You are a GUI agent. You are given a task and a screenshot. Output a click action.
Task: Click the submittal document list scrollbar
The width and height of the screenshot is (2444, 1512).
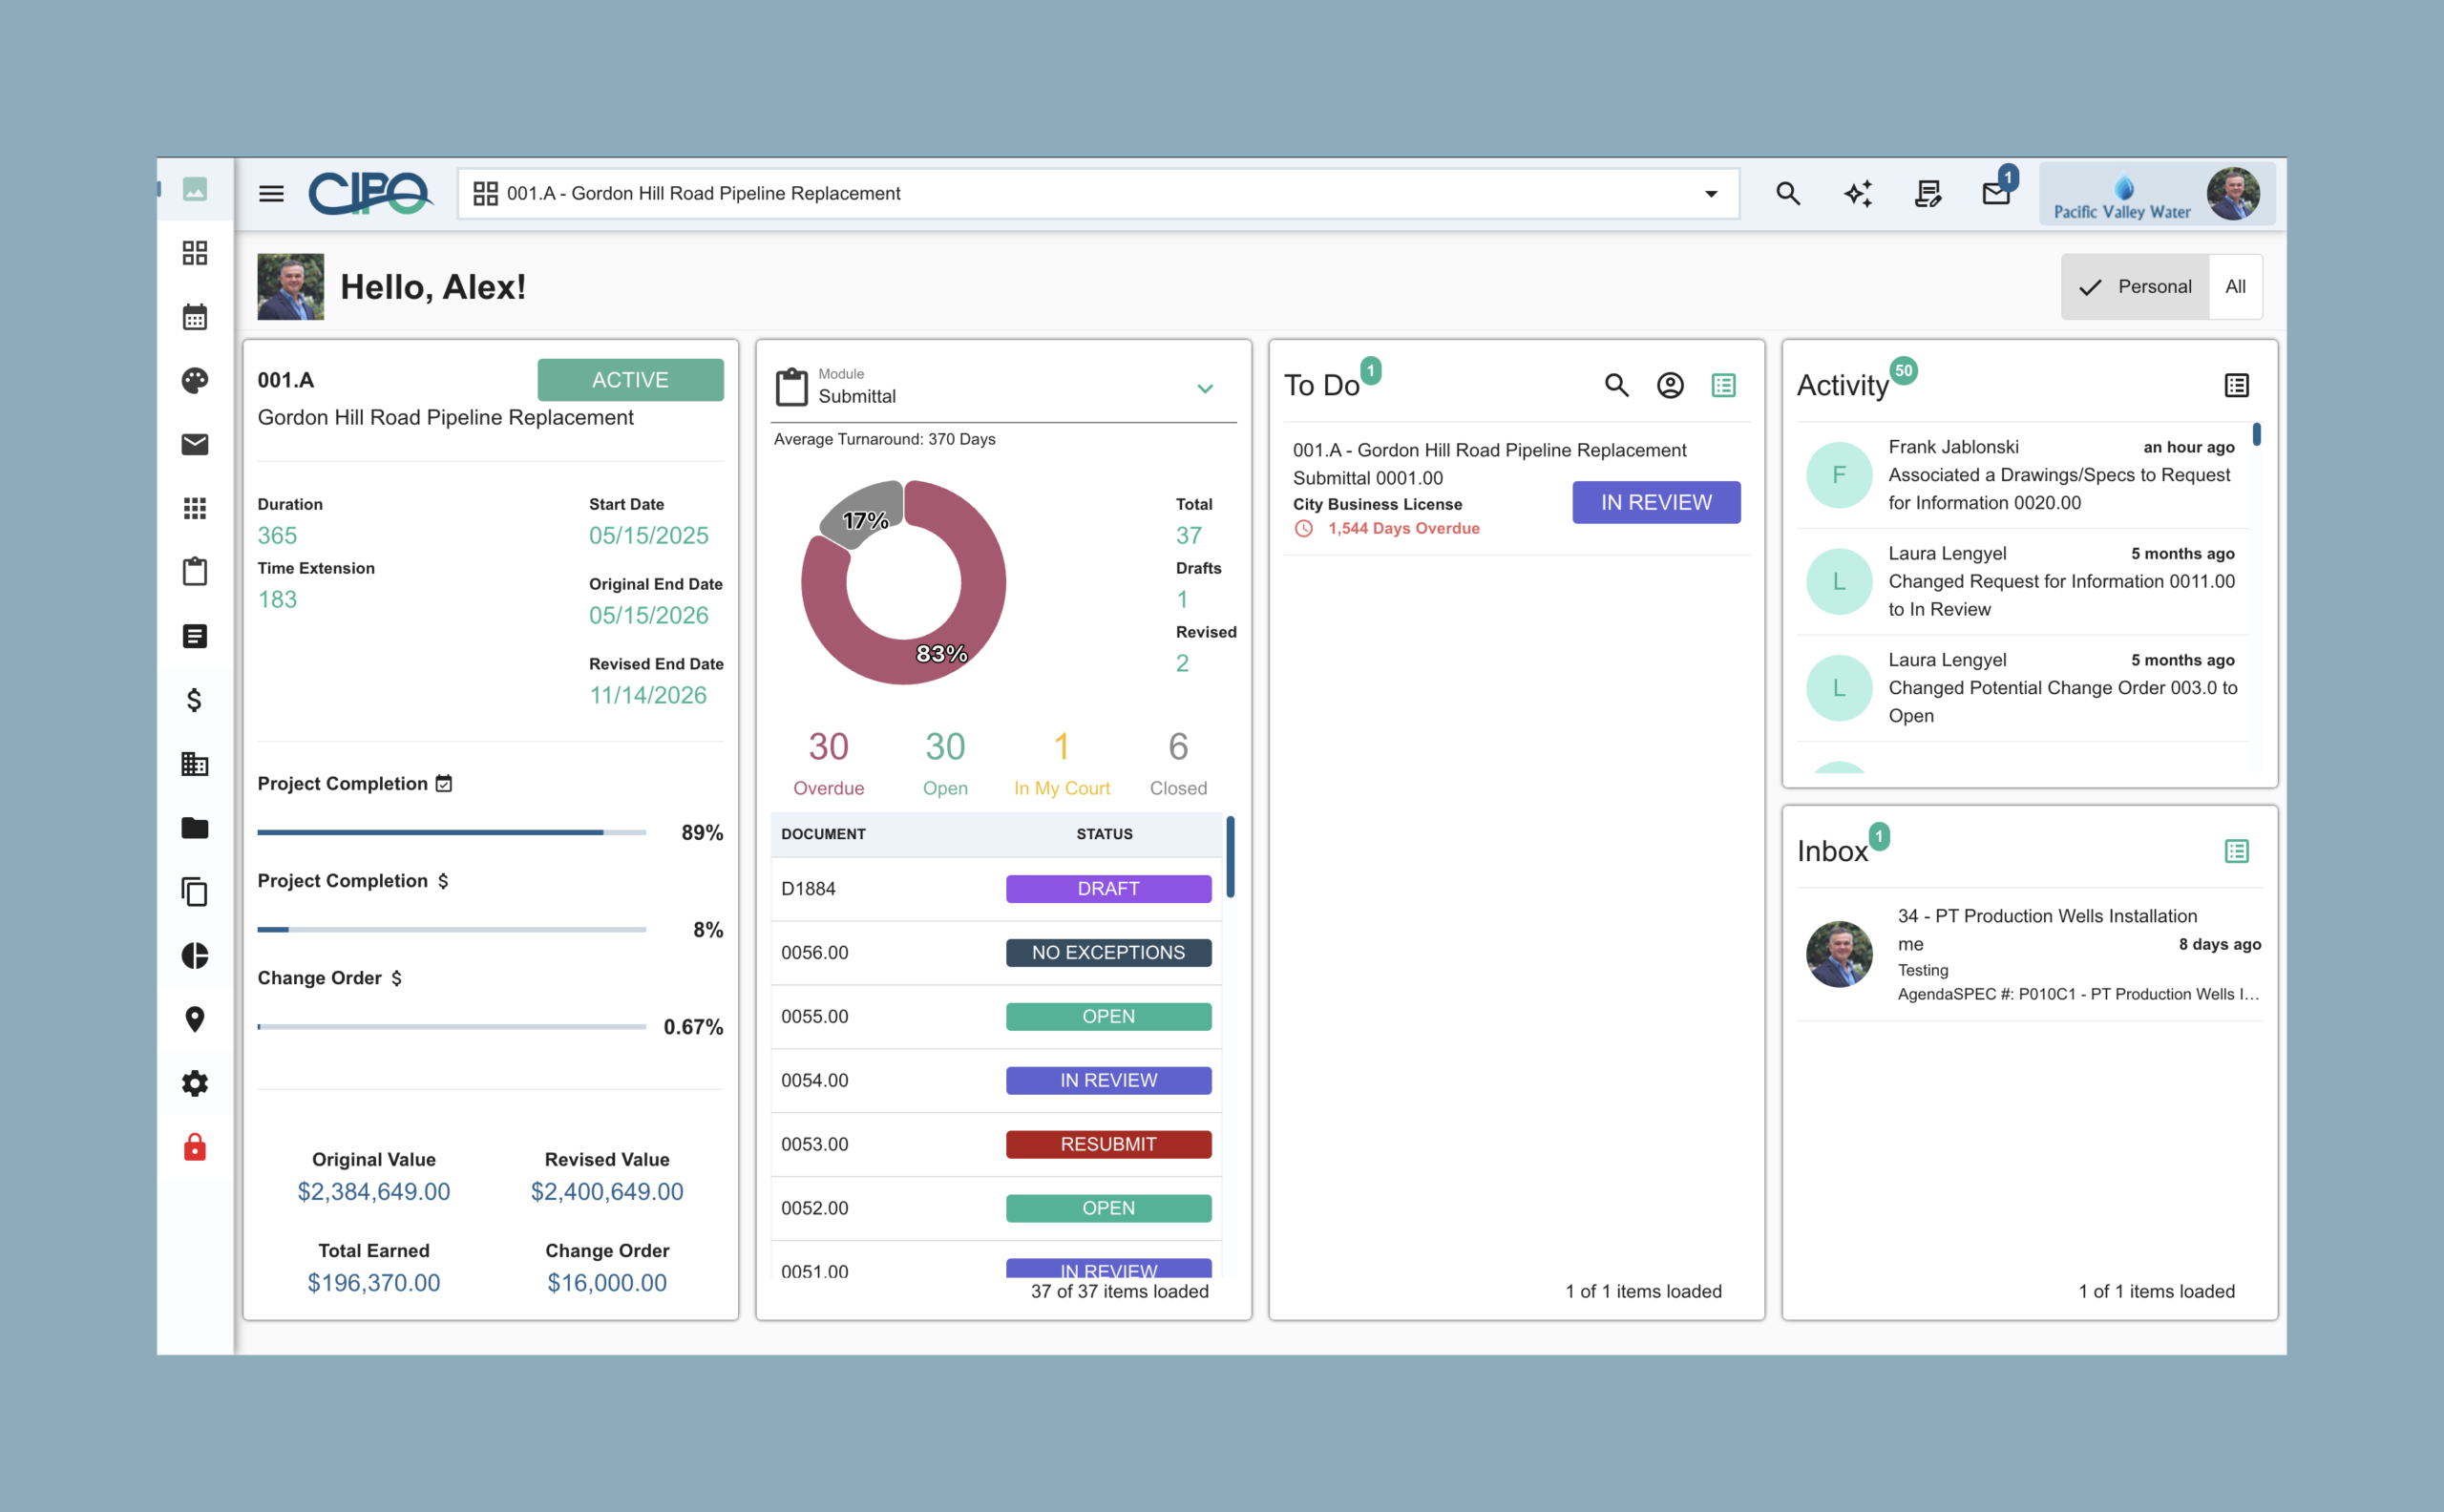point(1230,858)
